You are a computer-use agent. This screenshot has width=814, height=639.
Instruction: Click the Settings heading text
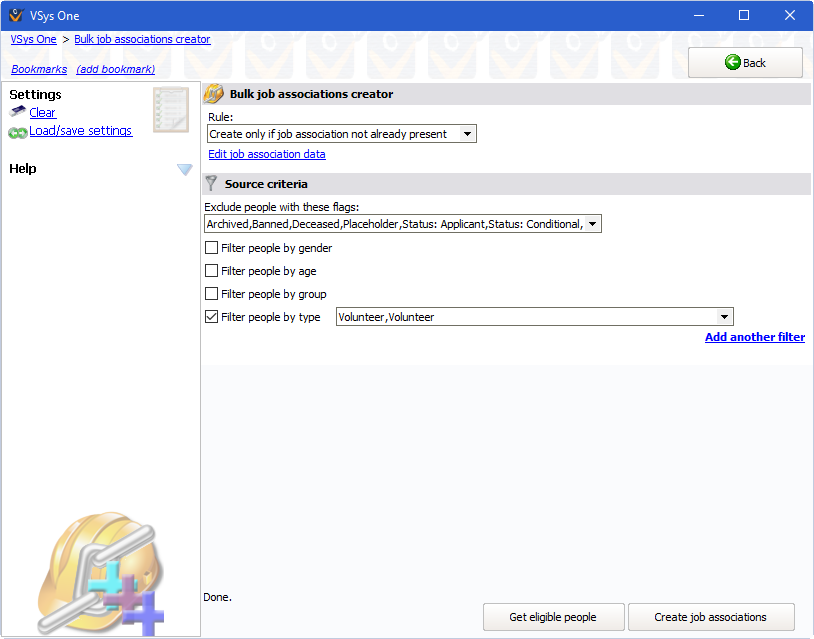(35, 94)
